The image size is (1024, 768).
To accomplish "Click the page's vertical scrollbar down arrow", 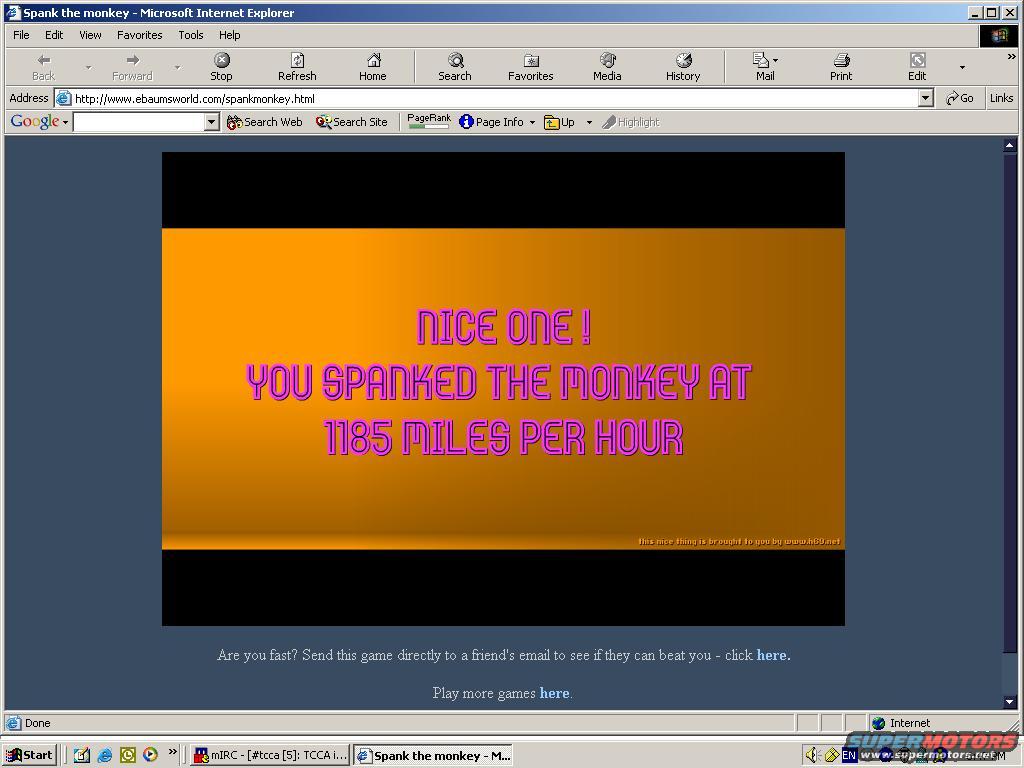I will [x=1009, y=702].
